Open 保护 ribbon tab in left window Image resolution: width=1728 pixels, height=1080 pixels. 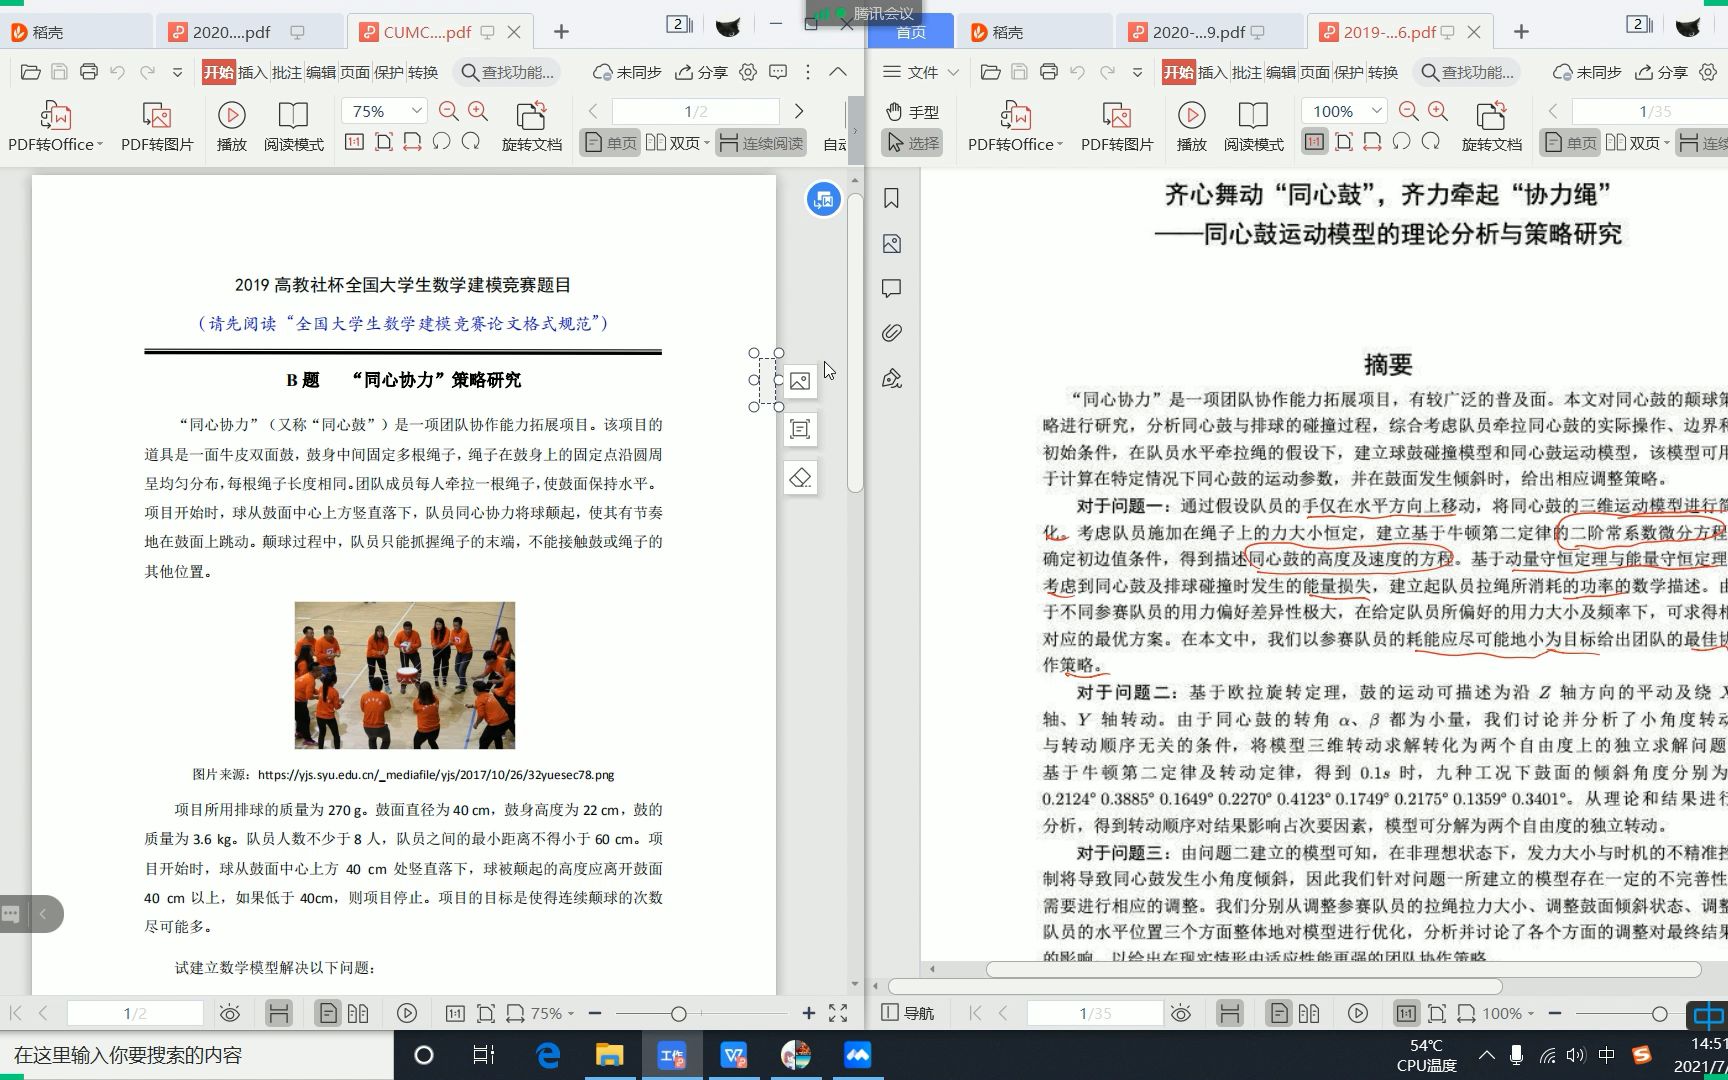tap(388, 72)
